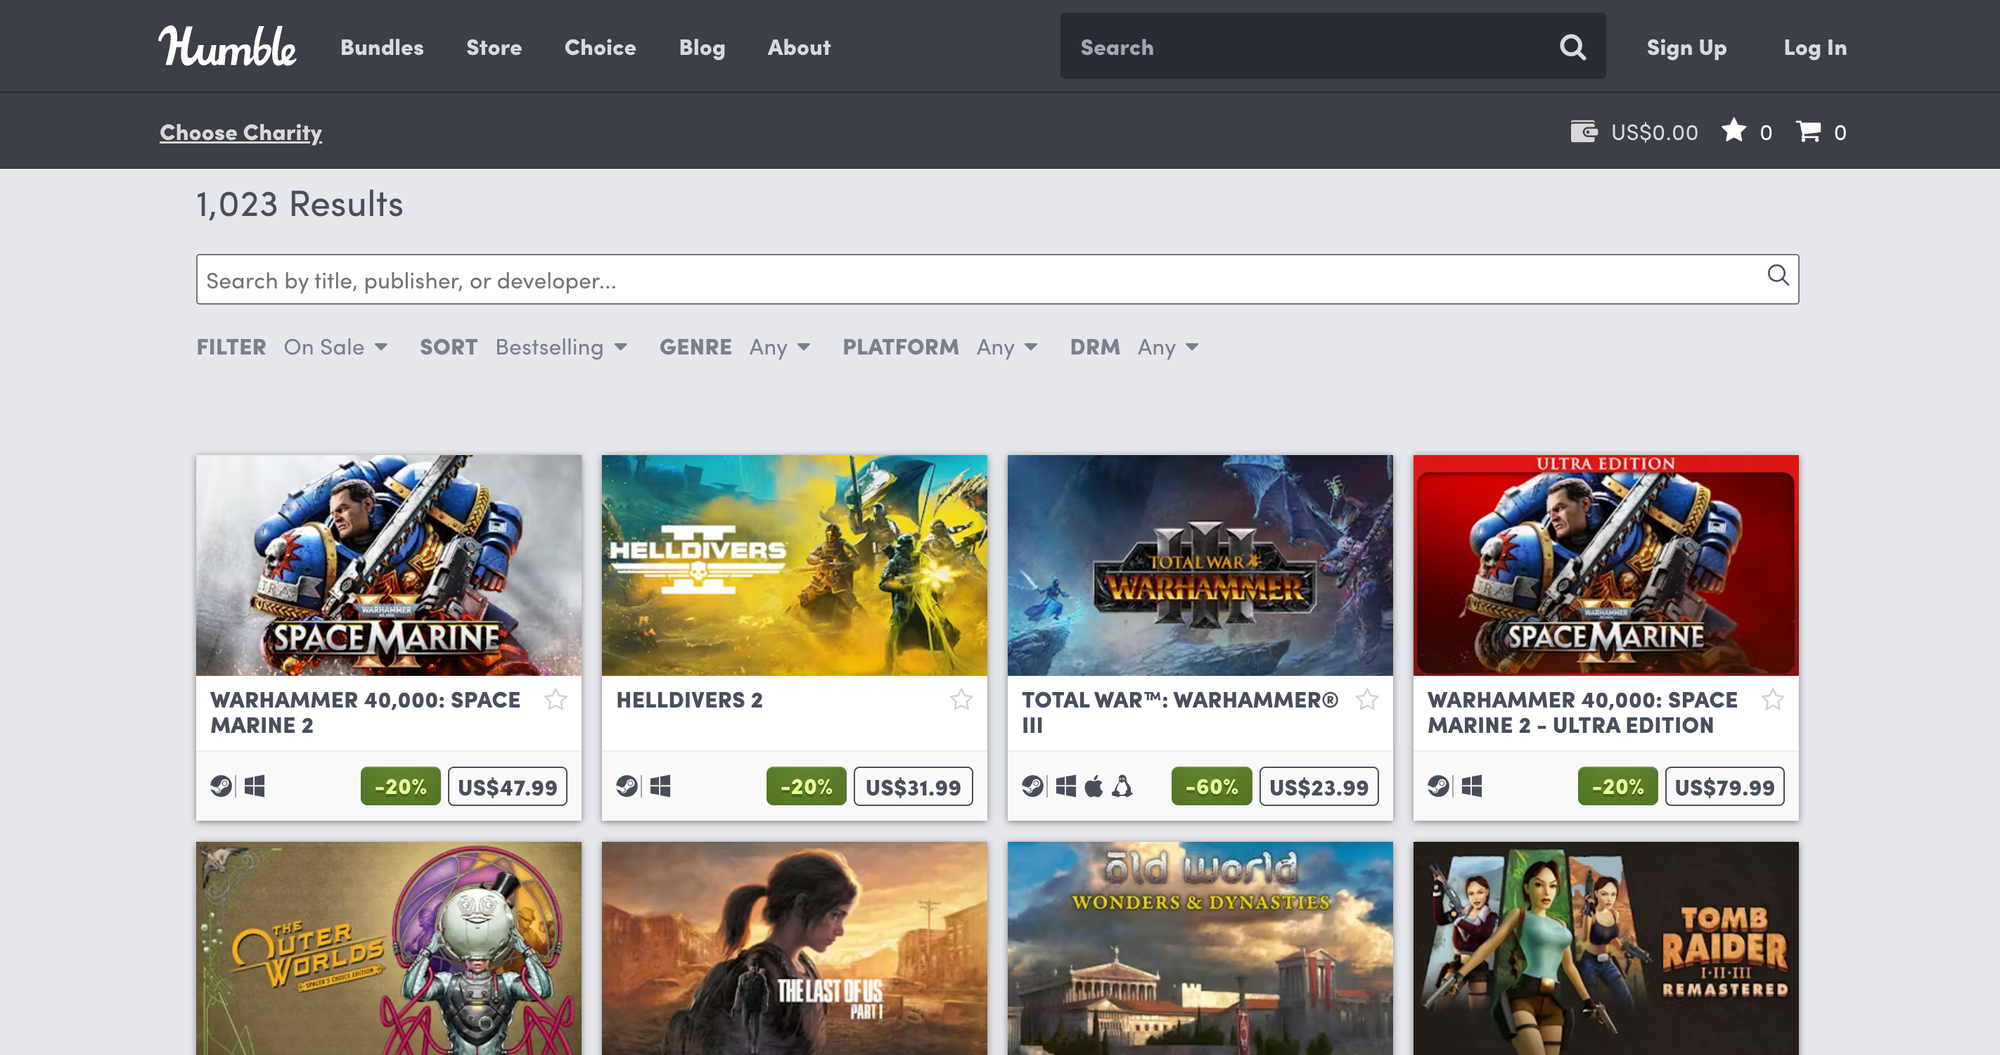Click the wallet balance icon

1583,132
